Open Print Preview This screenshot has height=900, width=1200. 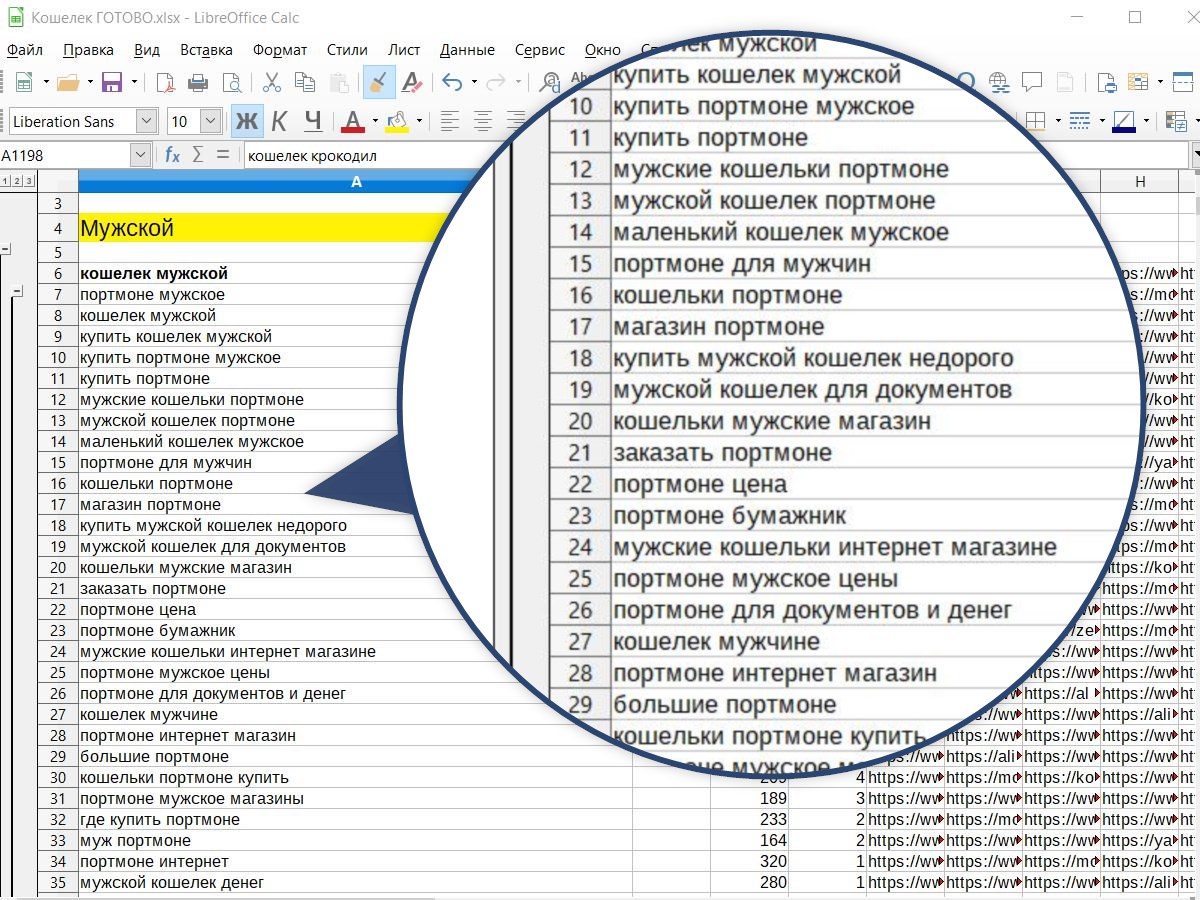[232, 82]
